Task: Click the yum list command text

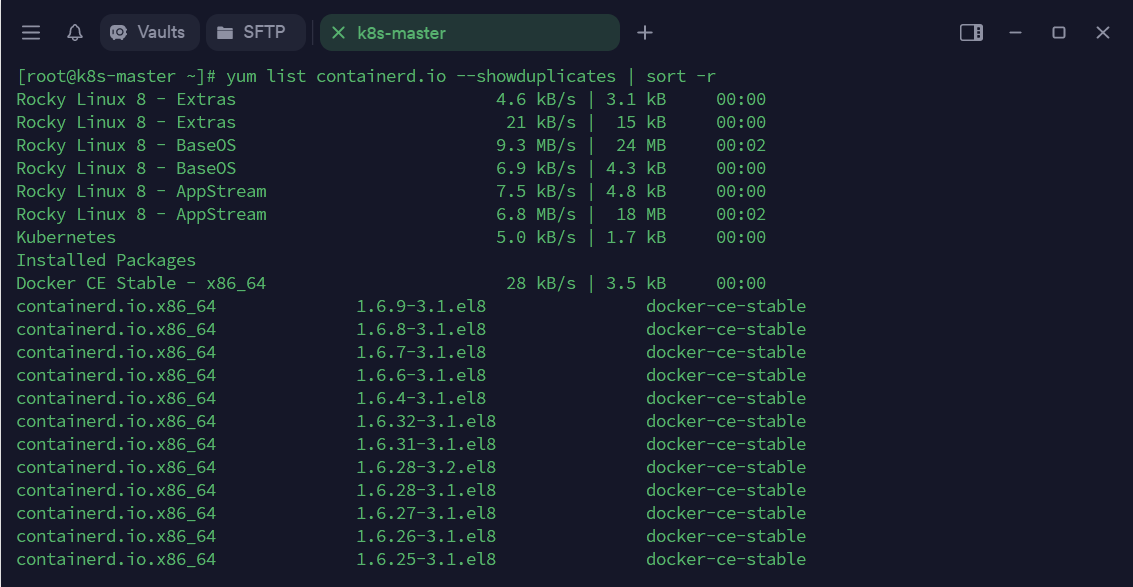Action: click(x=470, y=76)
